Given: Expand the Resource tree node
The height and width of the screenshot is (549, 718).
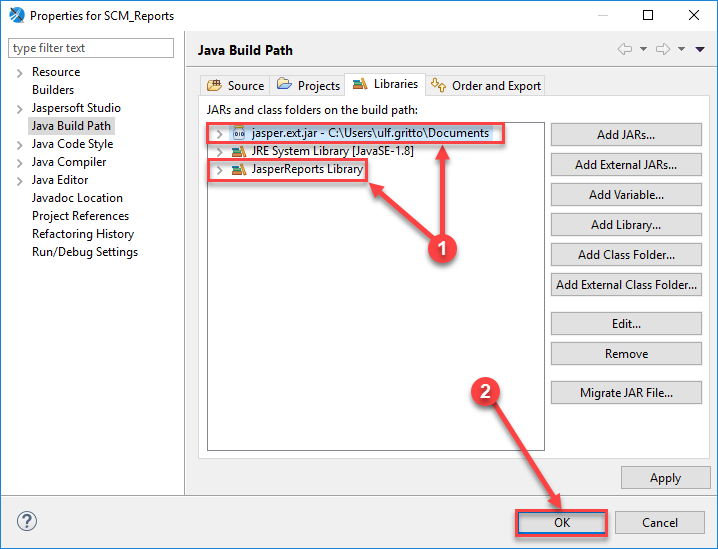Looking at the screenshot, I should pos(19,72).
